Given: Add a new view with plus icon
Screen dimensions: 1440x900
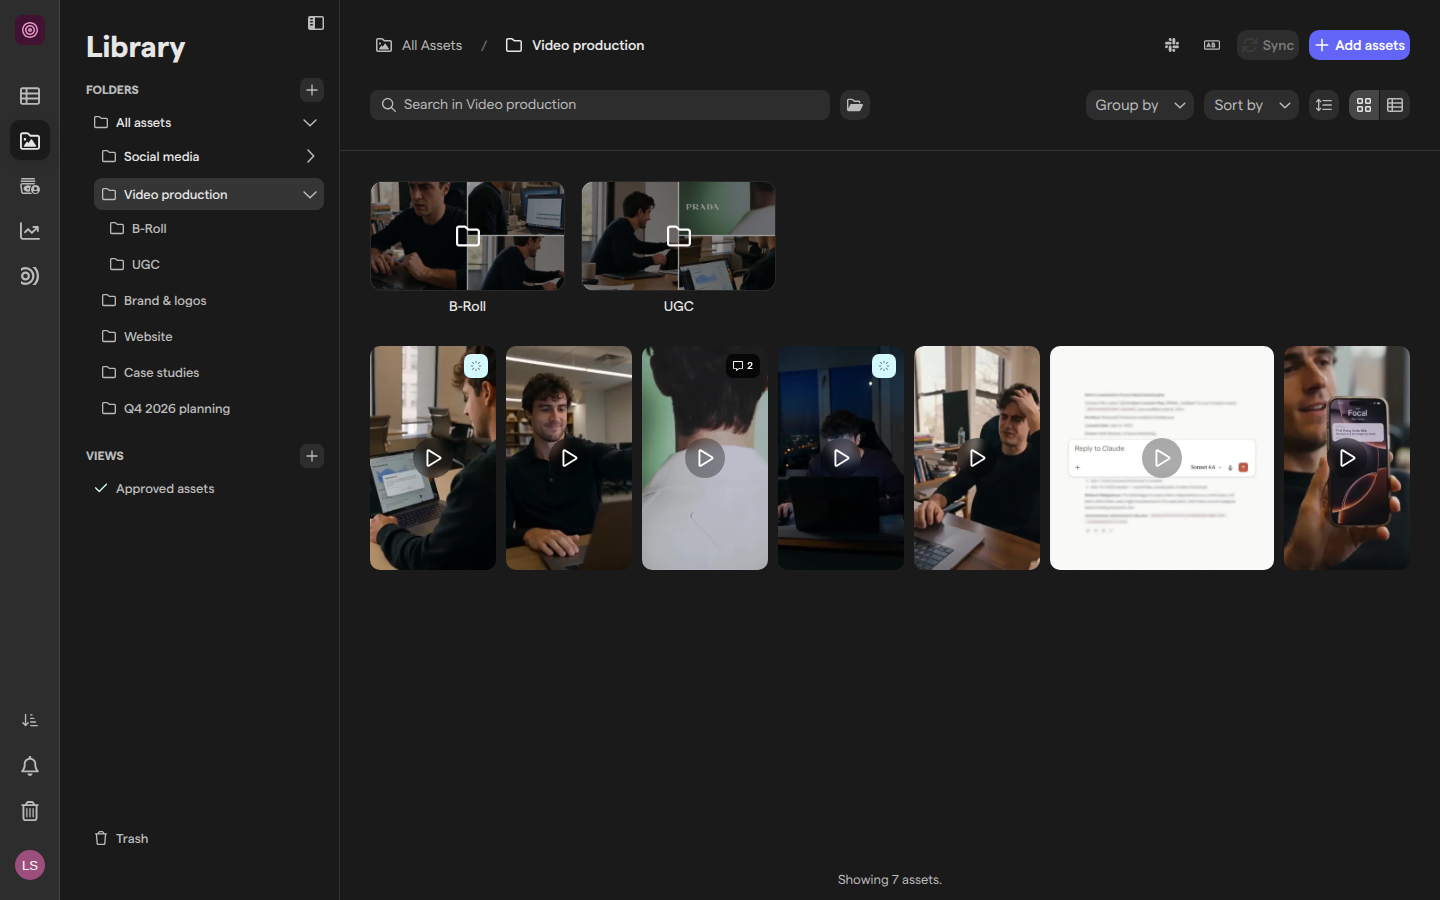Looking at the screenshot, I should click(x=312, y=456).
